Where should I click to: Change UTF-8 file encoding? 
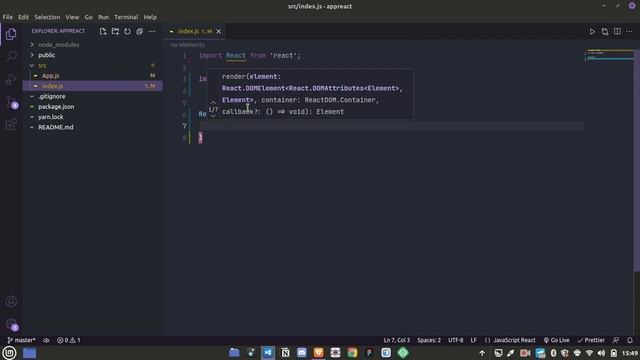(456, 340)
